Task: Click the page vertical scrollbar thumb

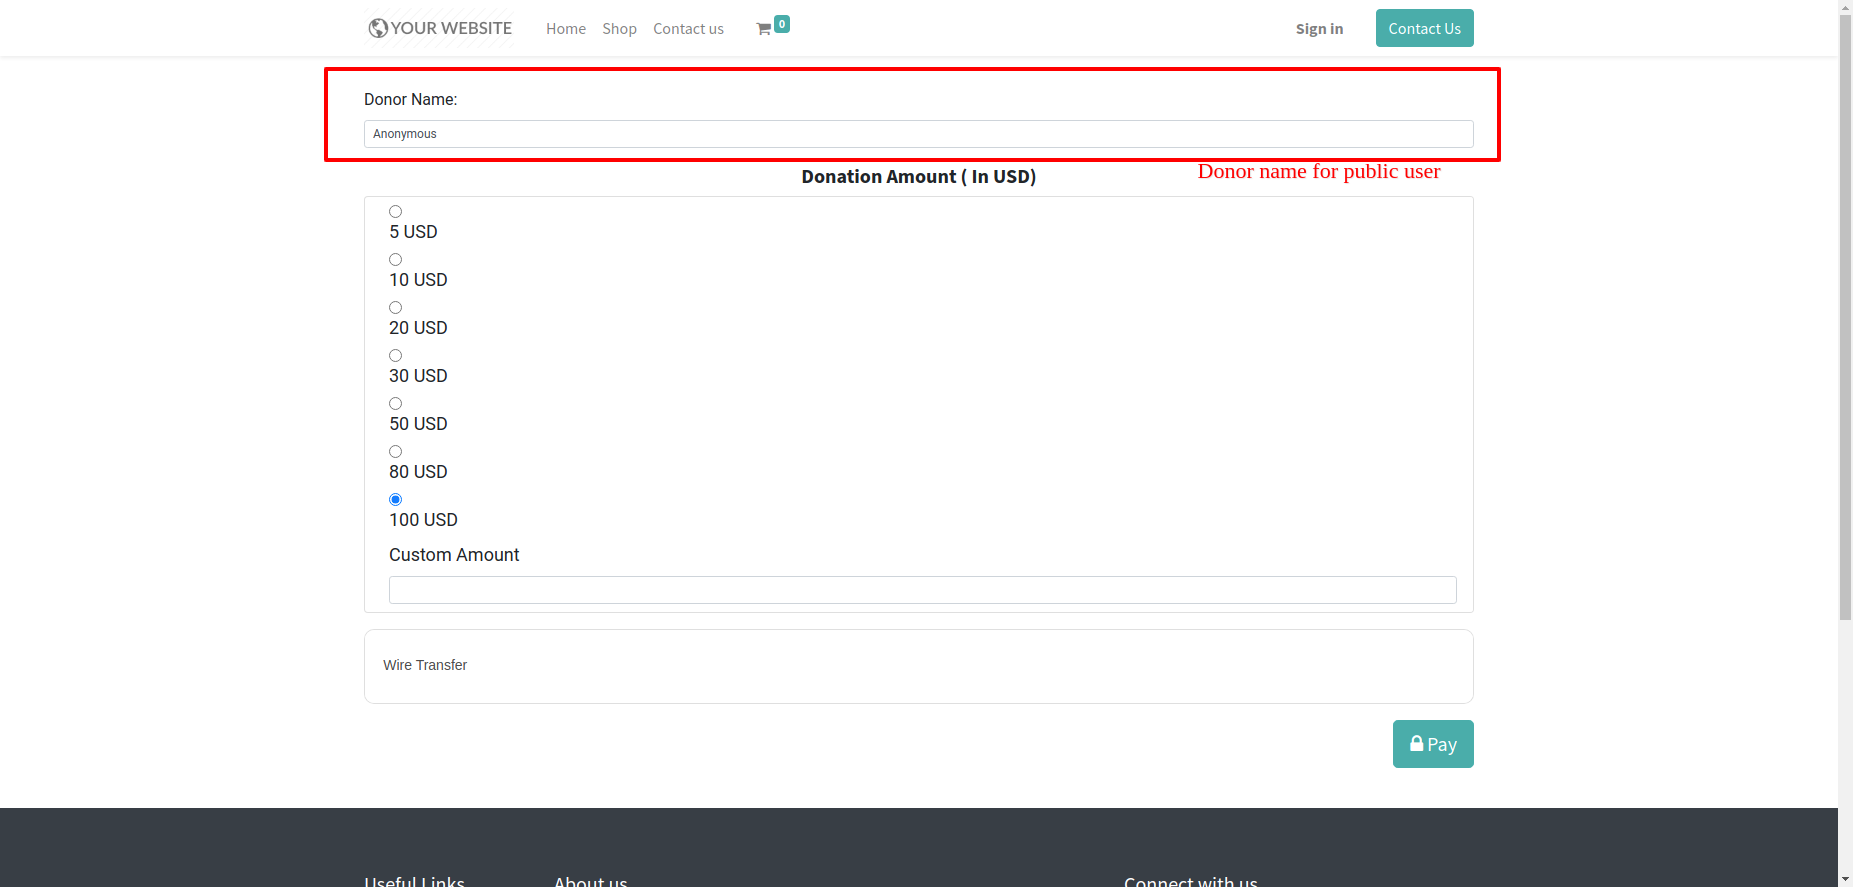Action: [1845, 317]
